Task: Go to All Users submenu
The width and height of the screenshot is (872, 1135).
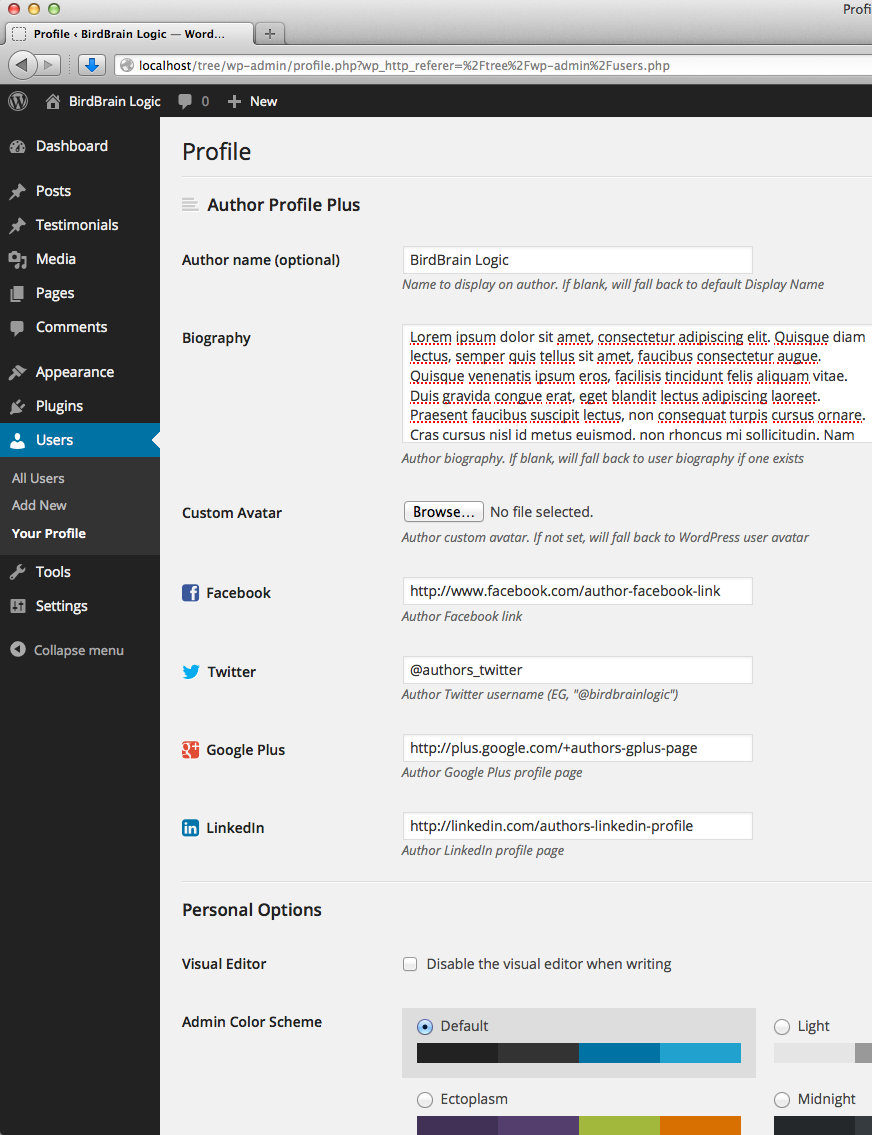Action: (38, 478)
